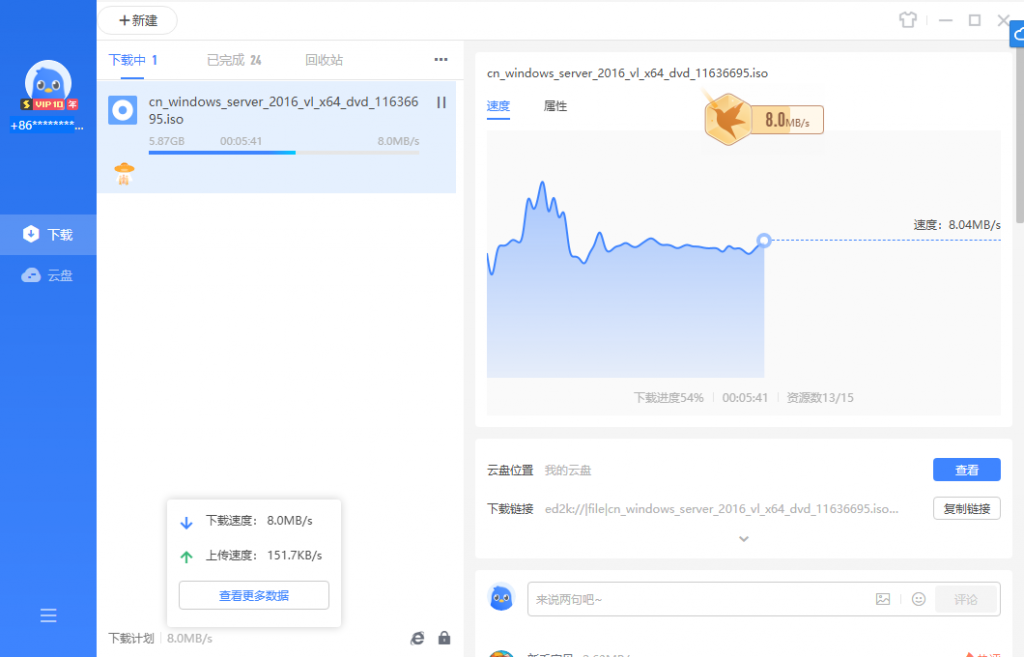Switch to the 已完成 tab

(x=225, y=59)
